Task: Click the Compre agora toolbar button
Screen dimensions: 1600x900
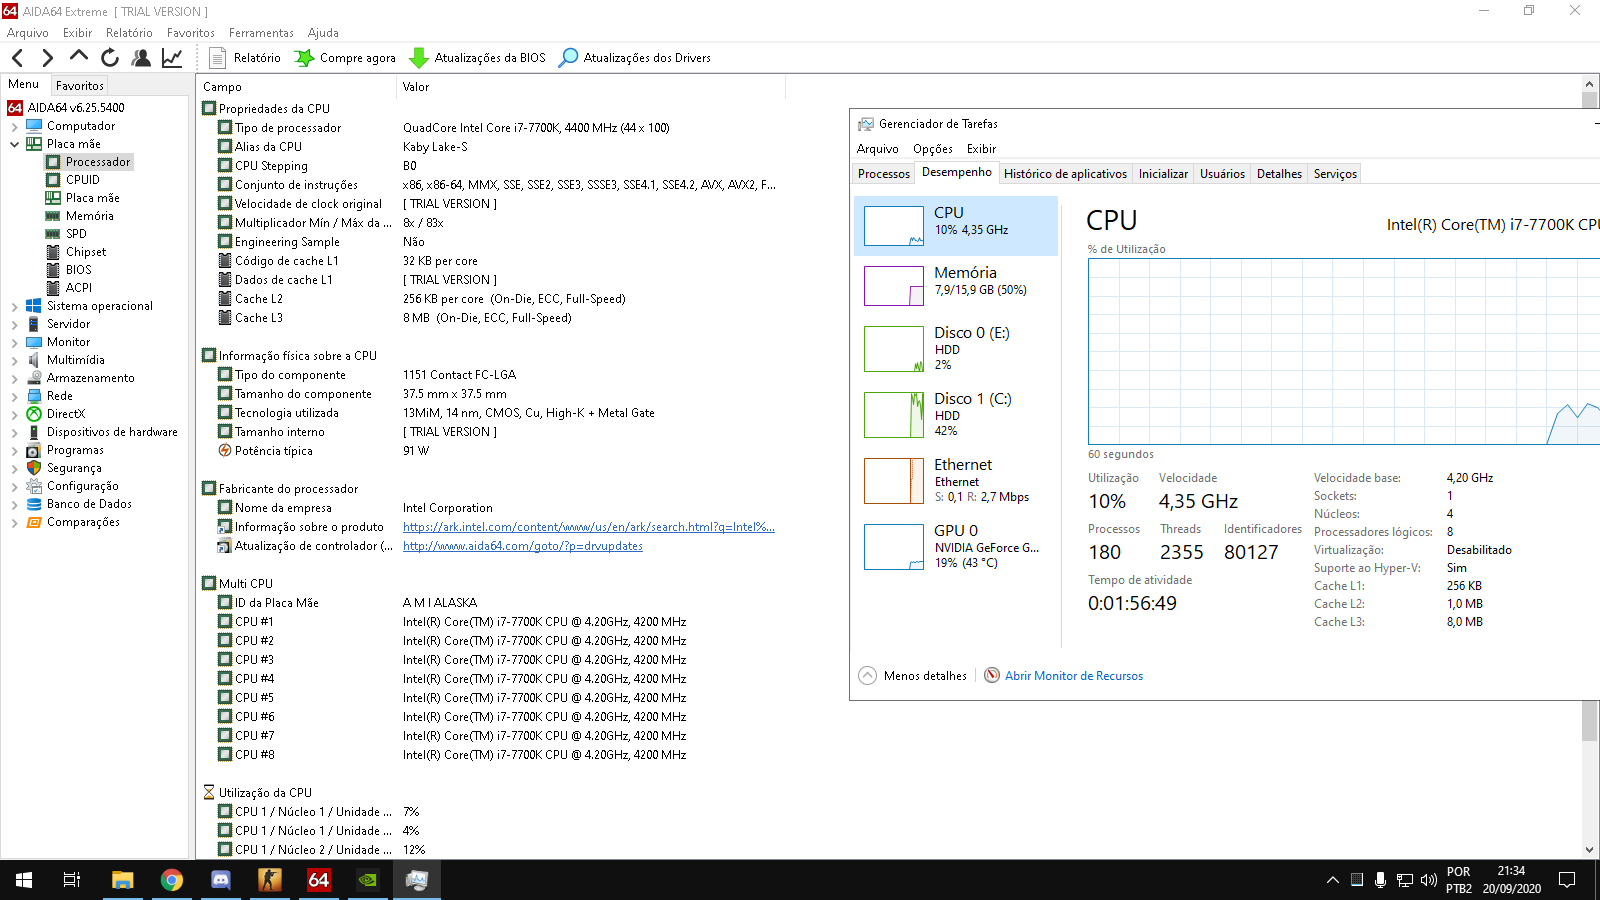Action: [x=345, y=58]
